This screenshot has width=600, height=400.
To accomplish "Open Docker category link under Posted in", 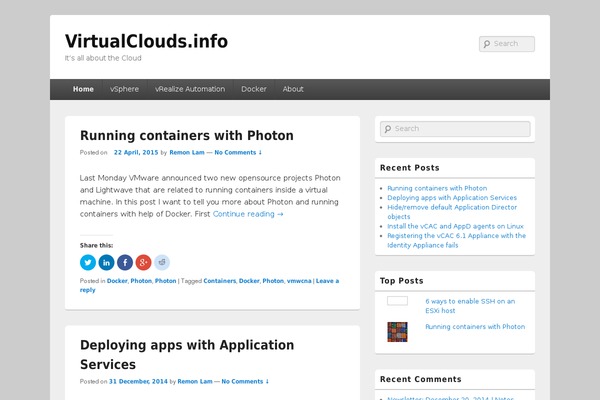I will click(x=117, y=281).
